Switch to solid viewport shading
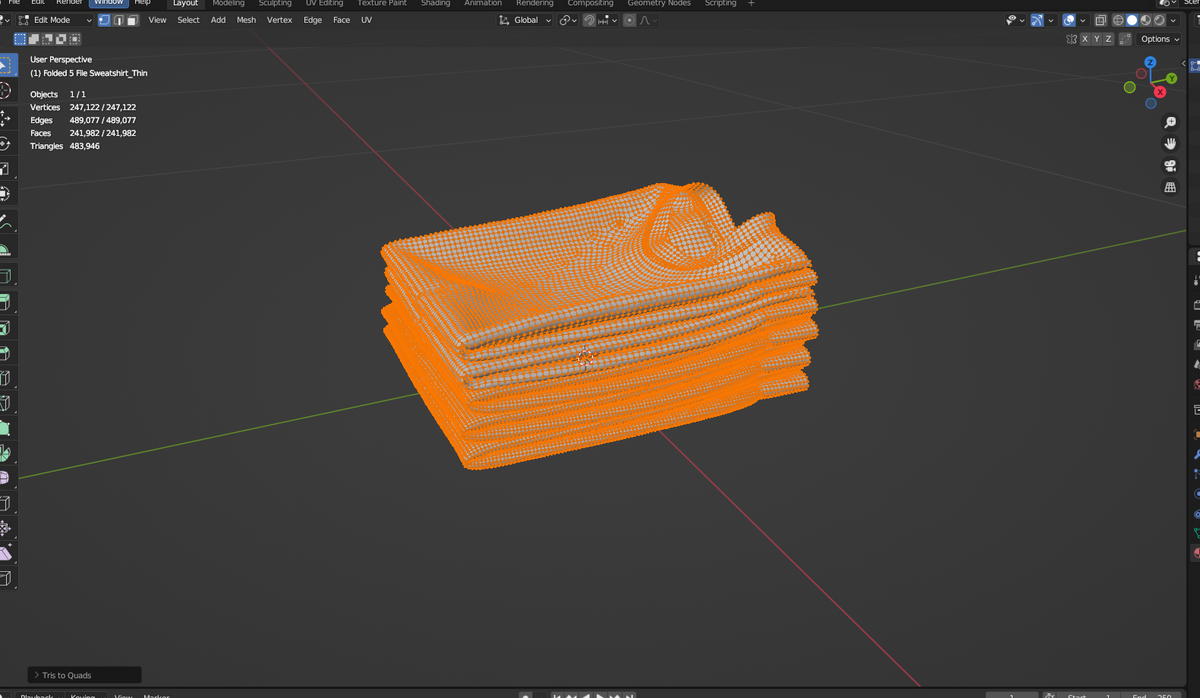 (x=1132, y=20)
